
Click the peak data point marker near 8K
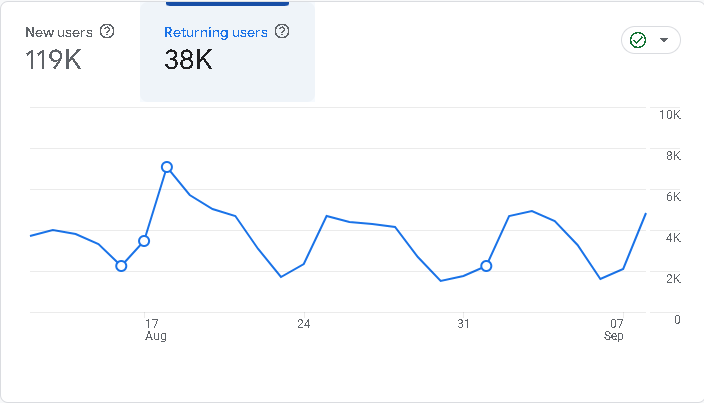click(167, 167)
